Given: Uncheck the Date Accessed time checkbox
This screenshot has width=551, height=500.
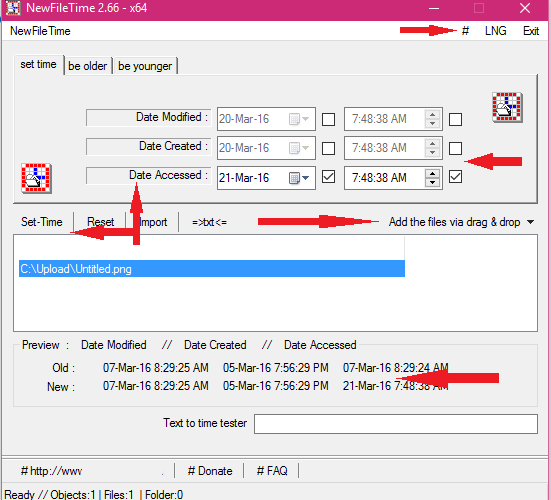Looking at the screenshot, I should click(x=455, y=177).
